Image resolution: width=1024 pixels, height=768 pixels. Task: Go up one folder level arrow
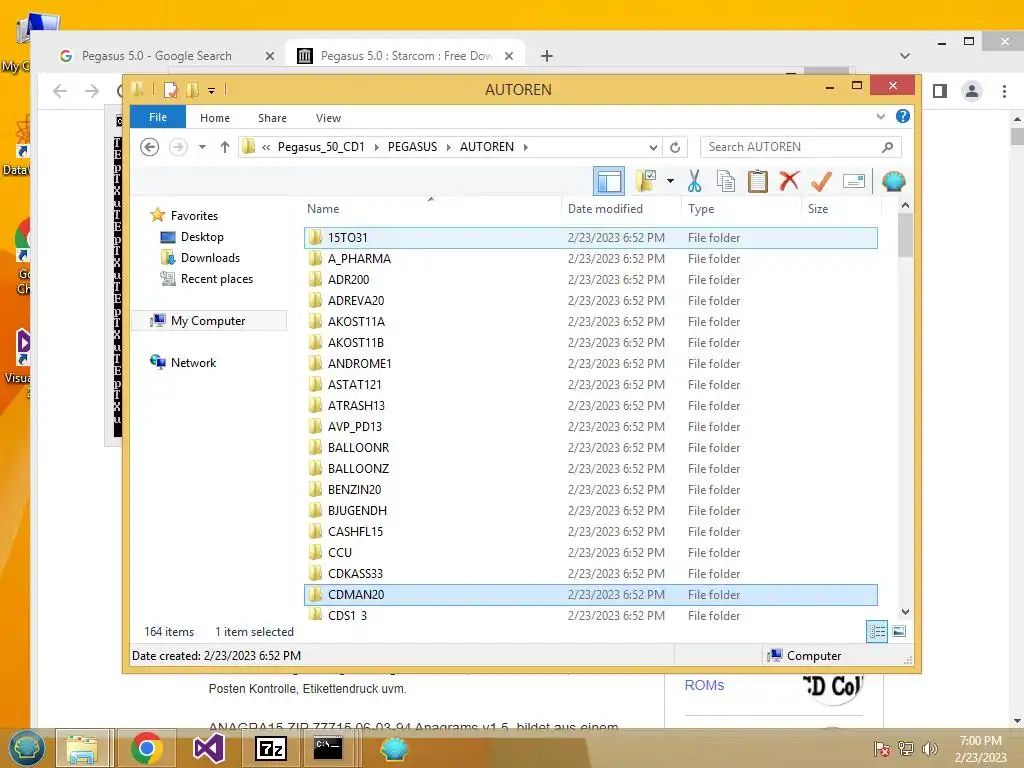[x=225, y=147]
